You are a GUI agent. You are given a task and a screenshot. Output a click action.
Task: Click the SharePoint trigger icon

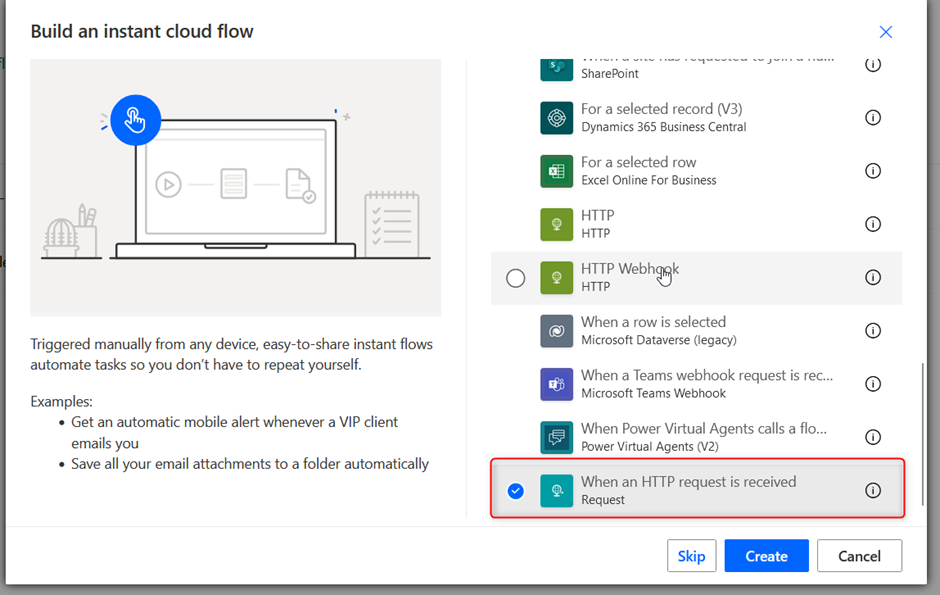point(556,69)
